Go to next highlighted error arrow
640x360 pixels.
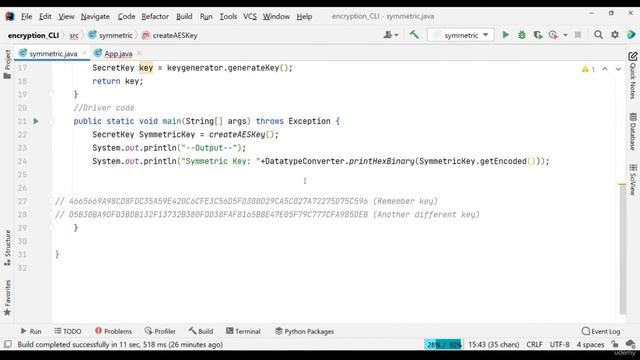[618, 69]
